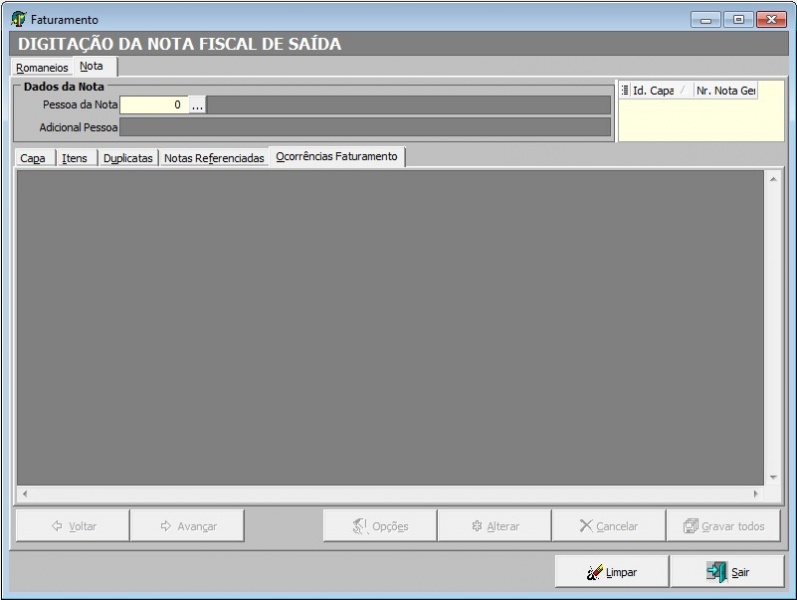Click the grid column selector indicator icon

point(625,91)
